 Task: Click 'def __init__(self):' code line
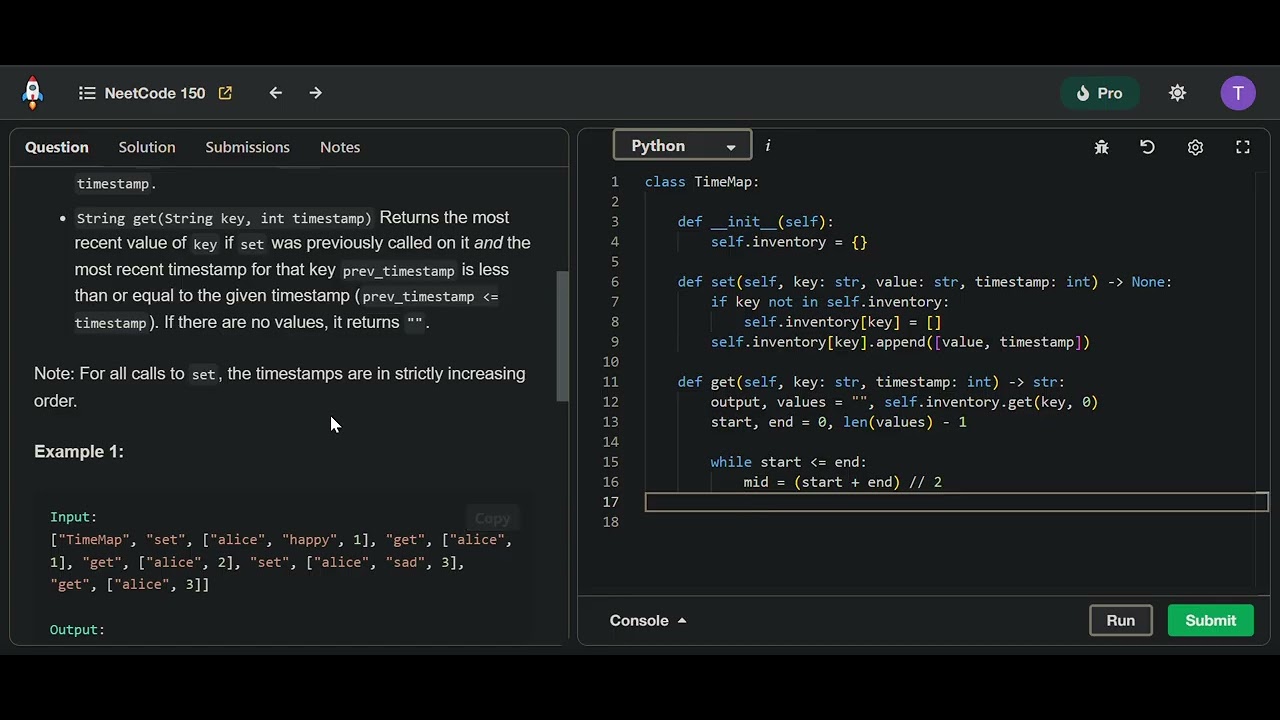[x=756, y=222]
